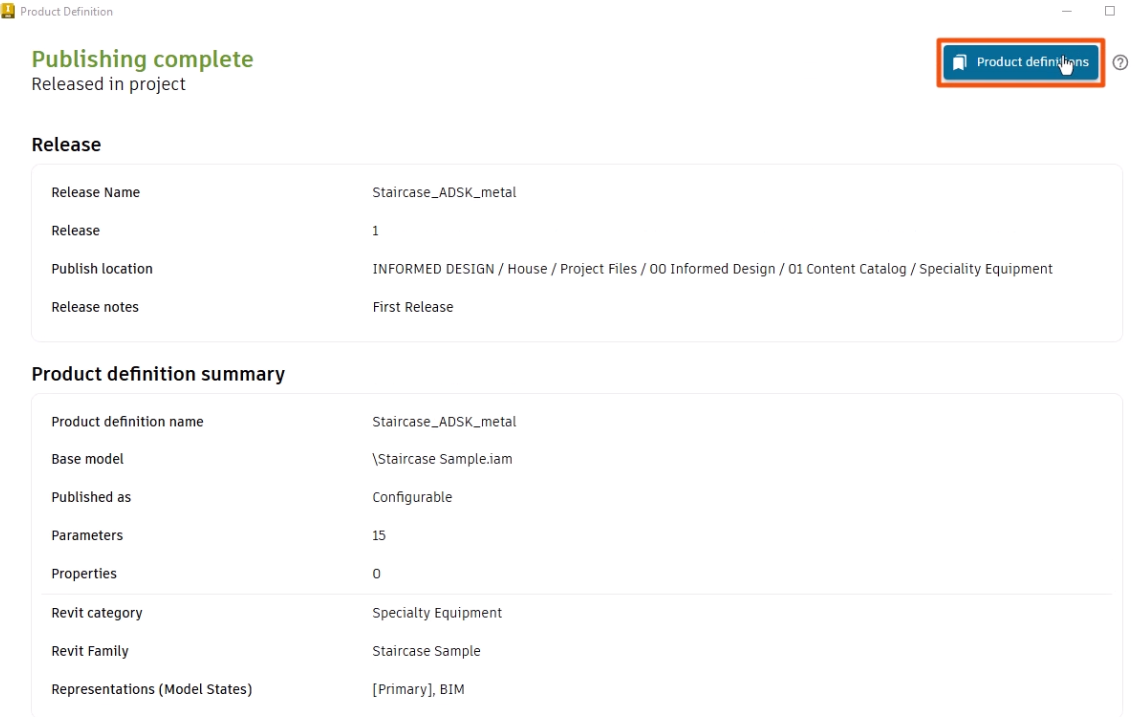This screenshot has height=717, width=1135.
Task: Click the Release number value 1
Action: tap(376, 231)
